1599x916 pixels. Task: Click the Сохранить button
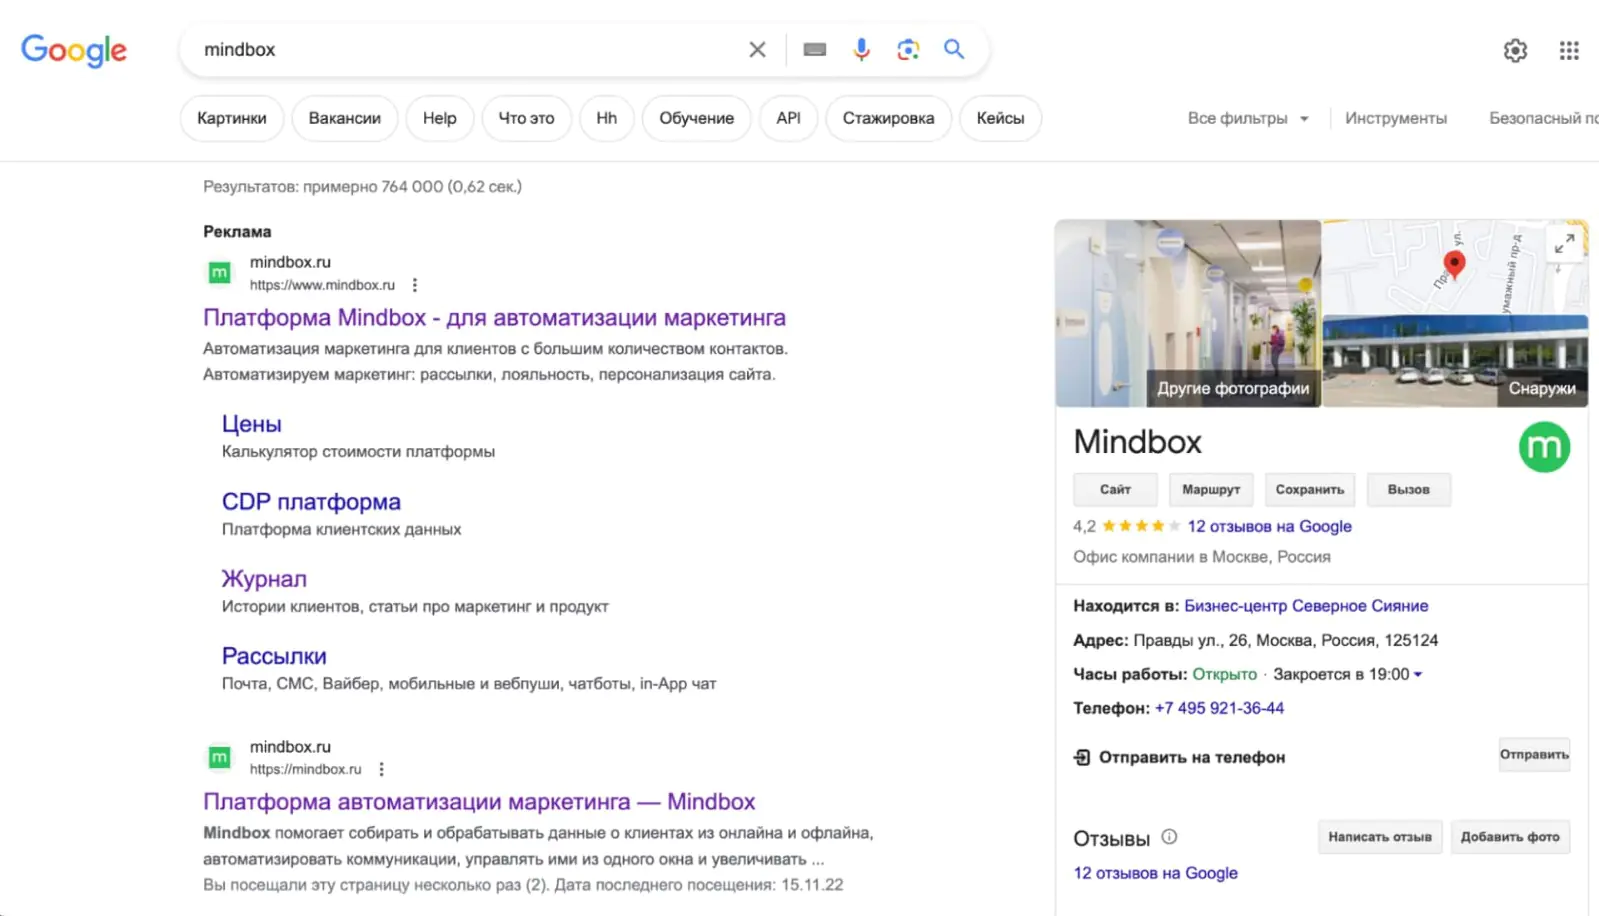click(1310, 490)
